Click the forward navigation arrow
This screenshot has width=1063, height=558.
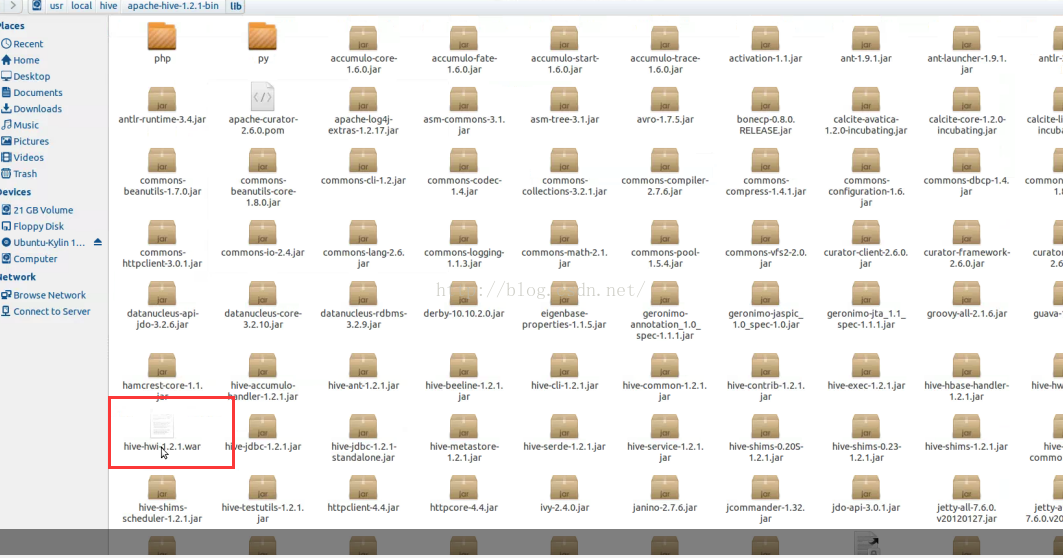13,5
